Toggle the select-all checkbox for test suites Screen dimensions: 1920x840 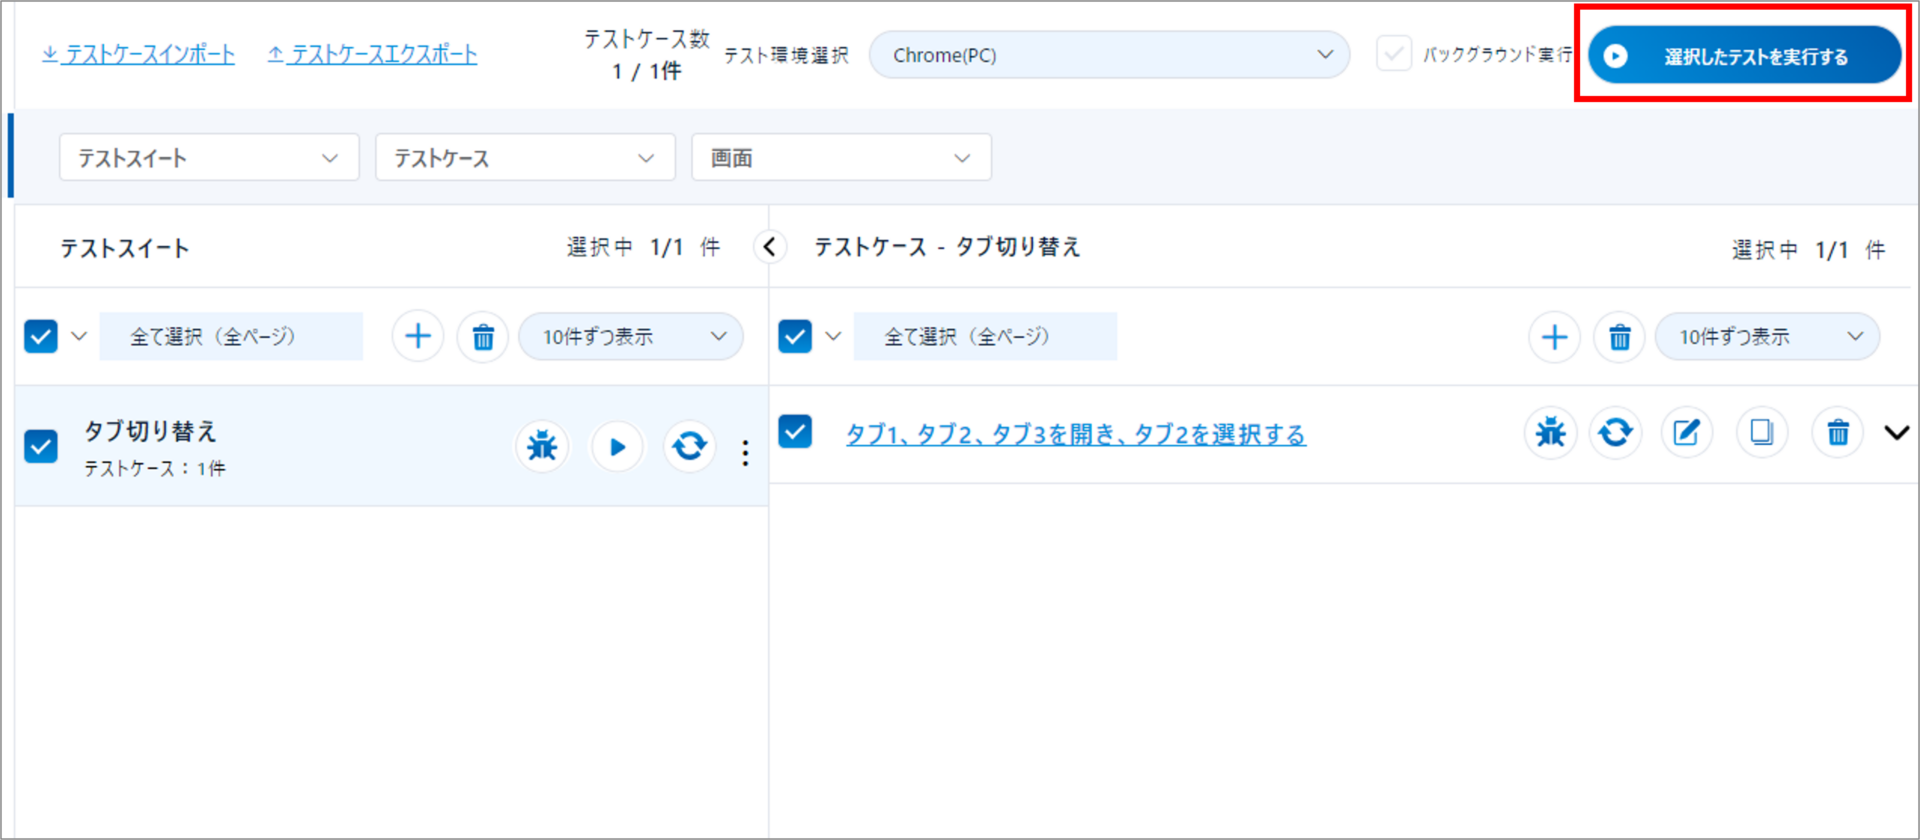coord(41,336)
